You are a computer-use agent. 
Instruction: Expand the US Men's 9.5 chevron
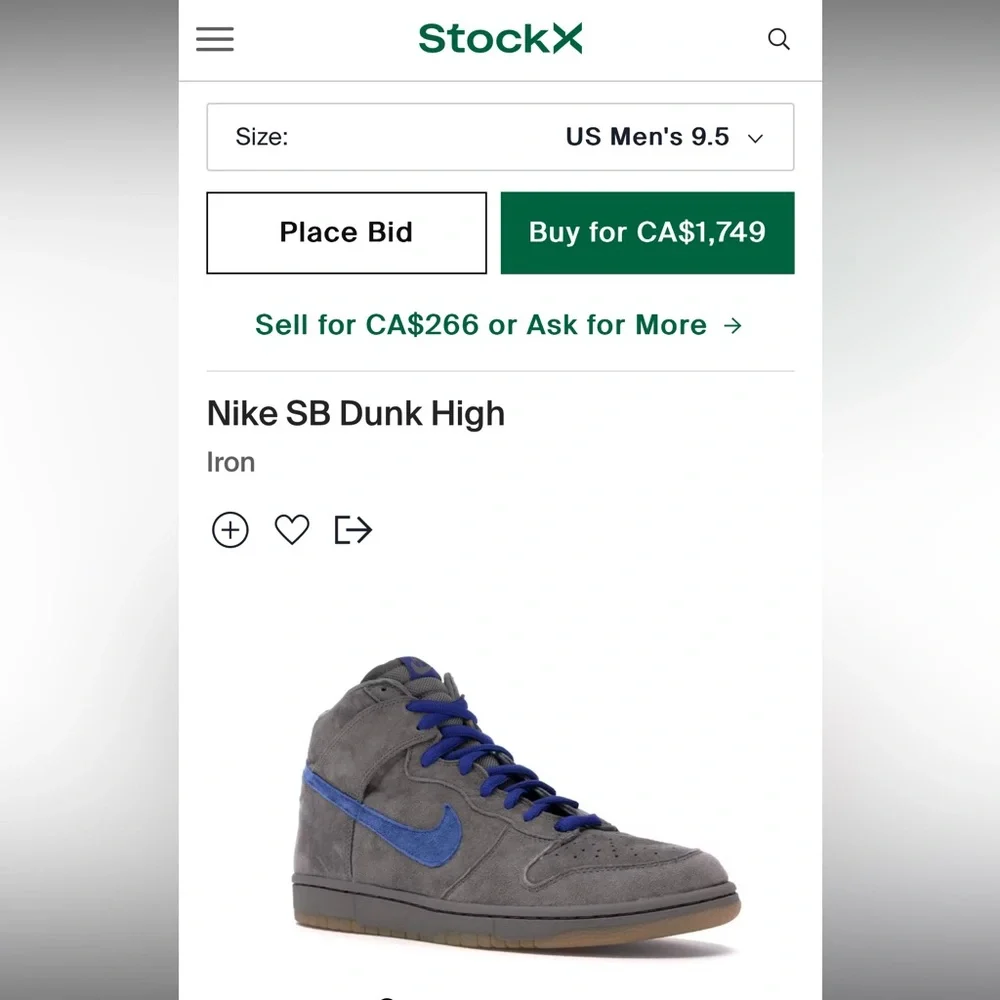pyautogui.click(x=755, y=138)
